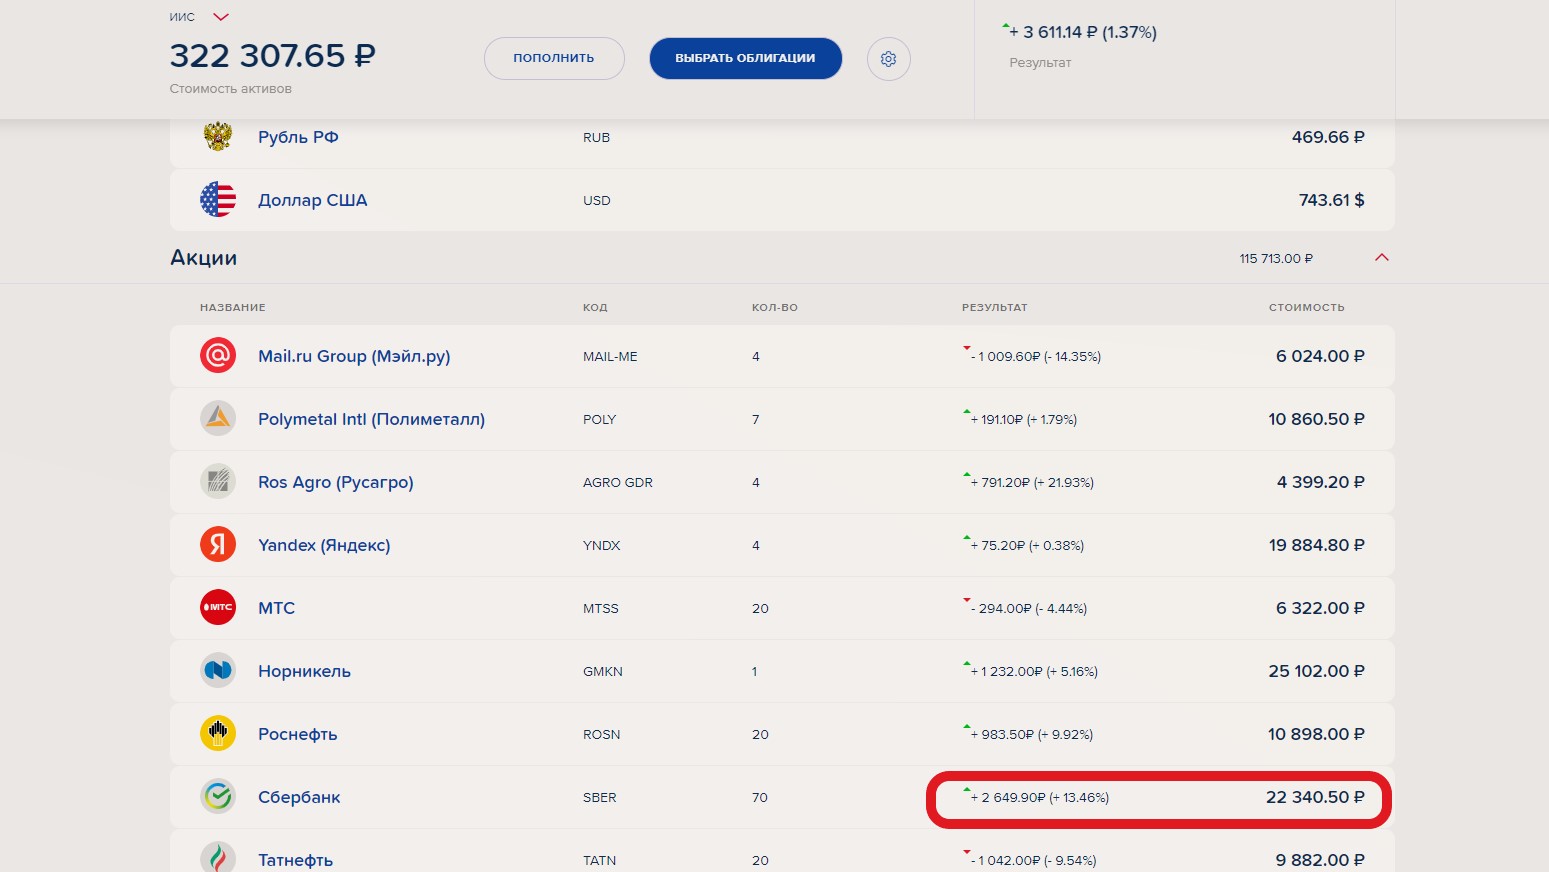Click the RUB currency code

pos(596,137)
